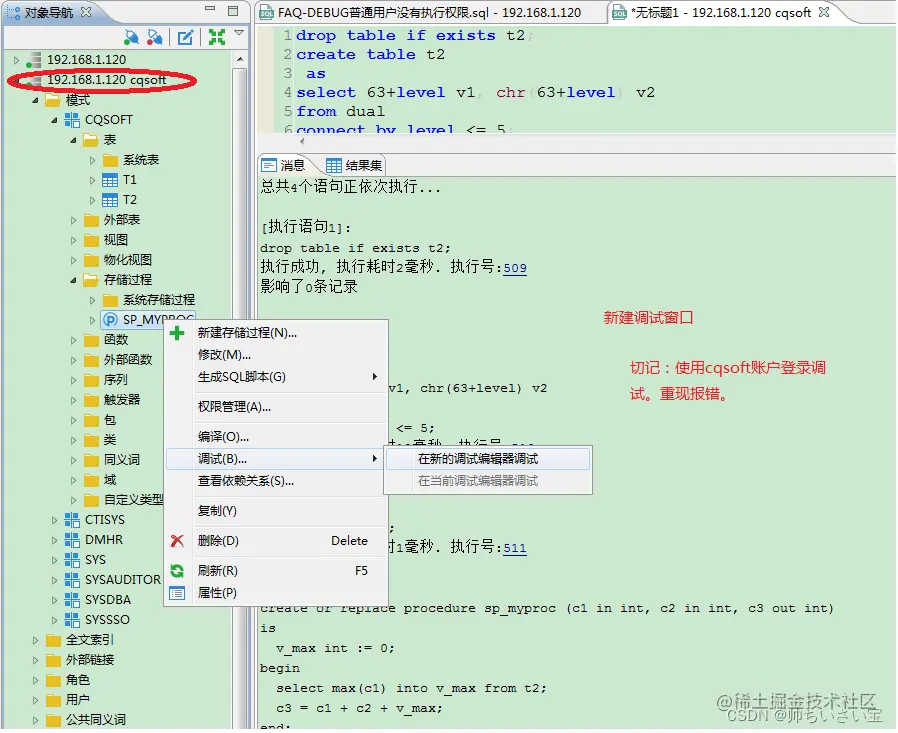Click red X 删除(D) menu entry
The image size is (898, 733).
[276, 541]
